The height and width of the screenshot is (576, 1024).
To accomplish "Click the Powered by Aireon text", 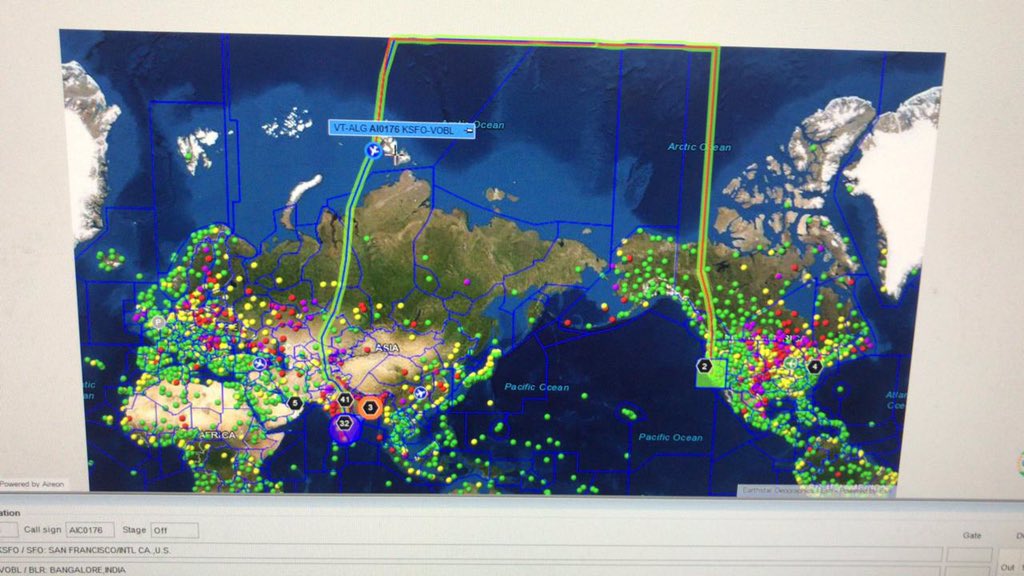I will coord(32,484).
